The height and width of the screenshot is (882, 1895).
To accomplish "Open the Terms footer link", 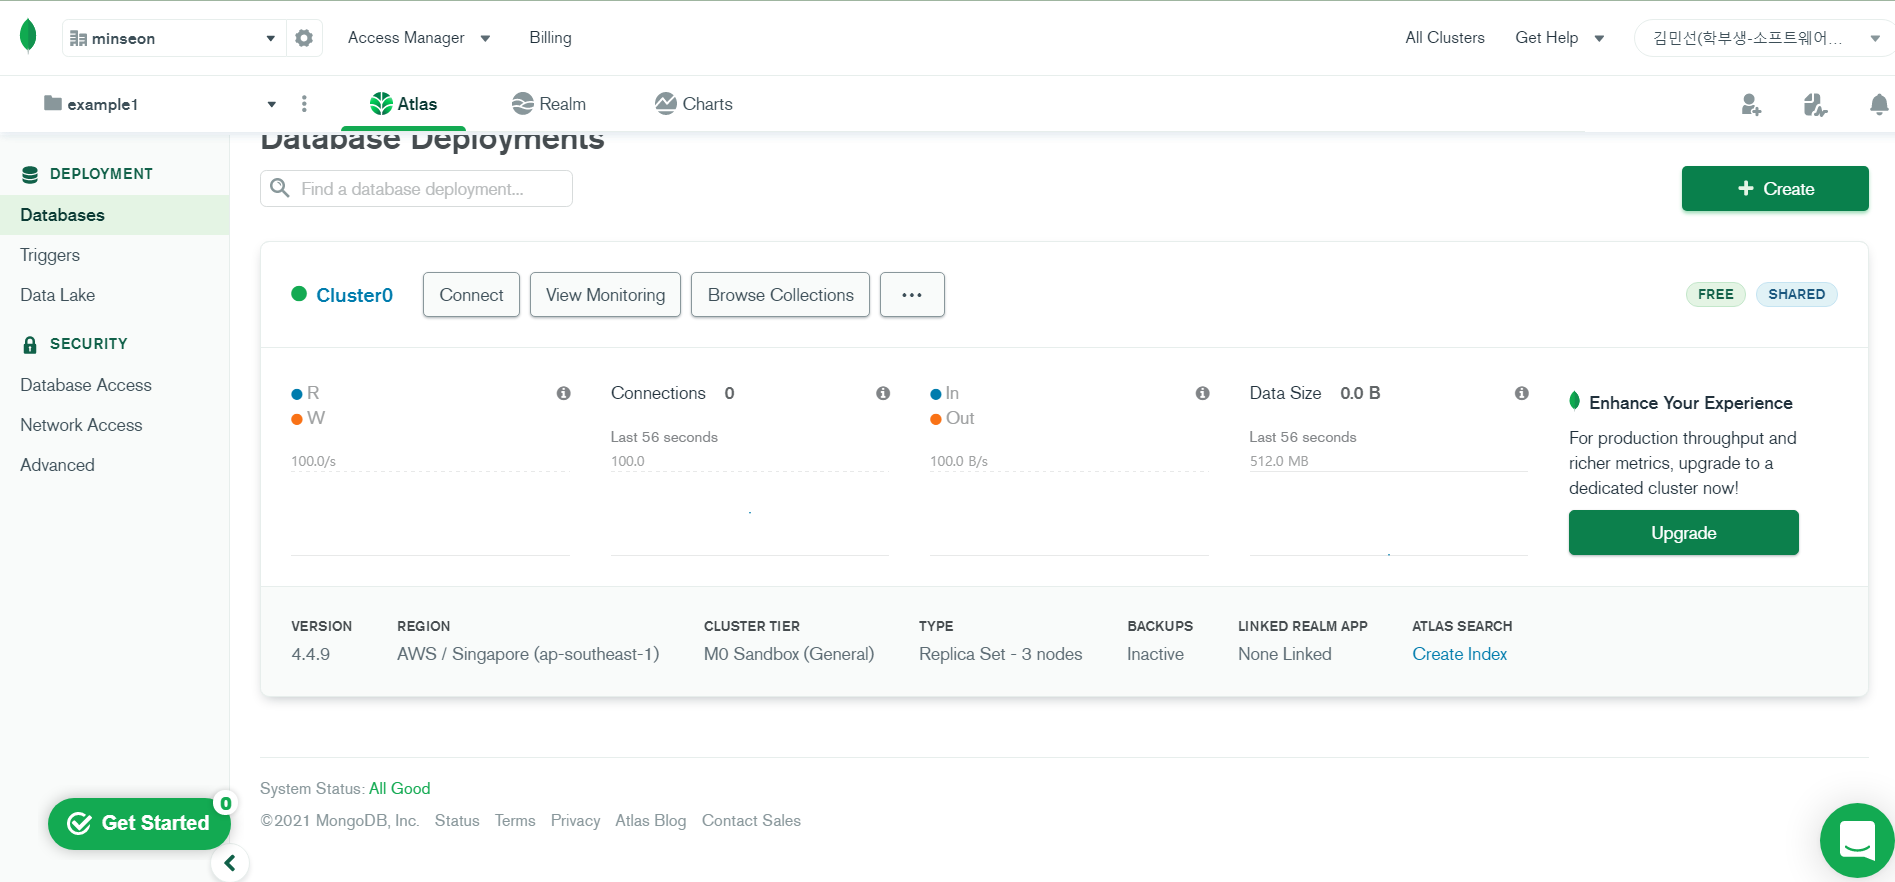I will pyautogui.click(x=515, y=820).
